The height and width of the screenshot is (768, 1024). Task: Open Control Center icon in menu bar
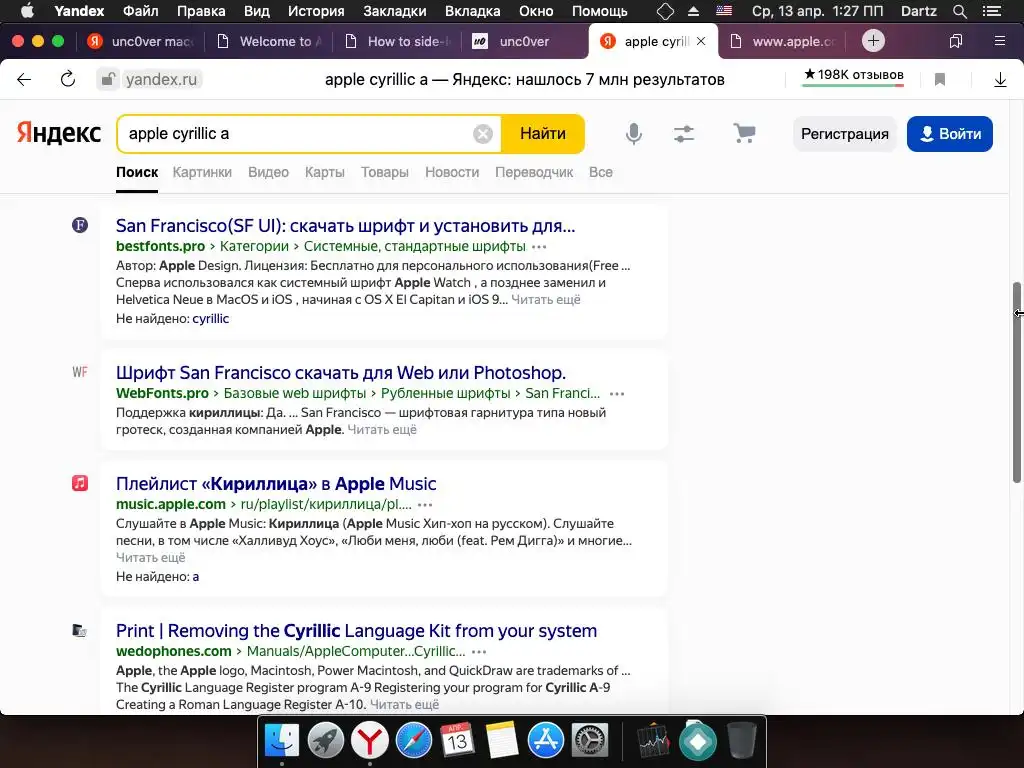pos(992,11)
